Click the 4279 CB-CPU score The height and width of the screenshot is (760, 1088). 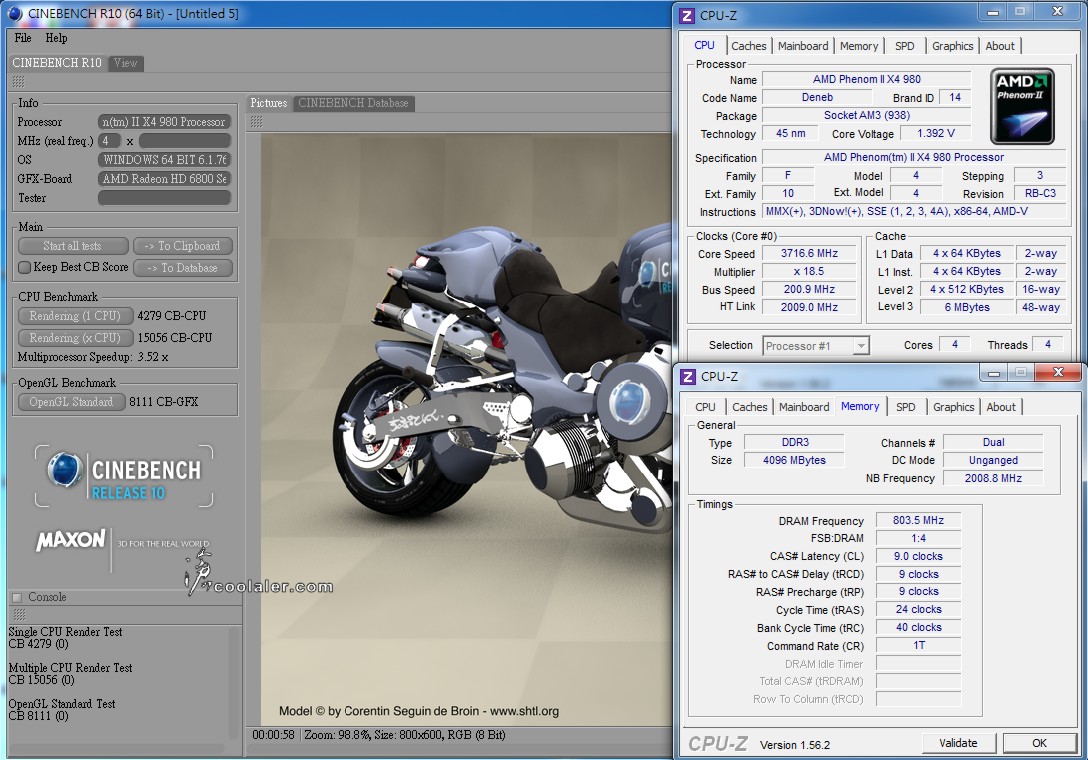click(x=171, y=316)
